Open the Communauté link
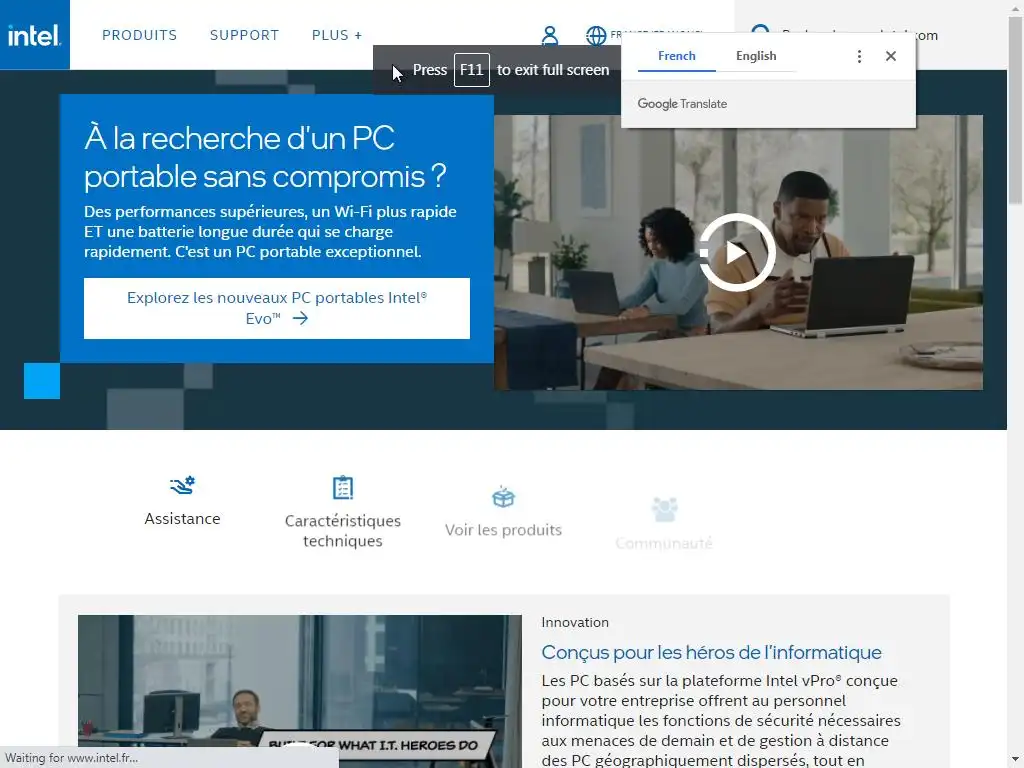The width and height of the screenshot is (1024, 768). point(664,543)
